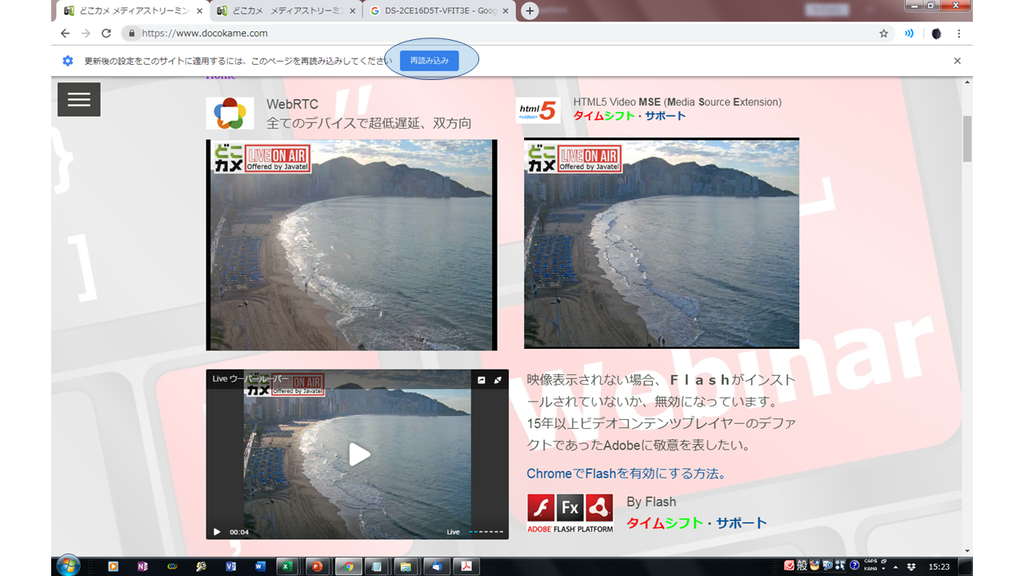The image size is (1024, 576).
Task: Click the Adobe Flex Fx icon
Action: pos(570,507)
